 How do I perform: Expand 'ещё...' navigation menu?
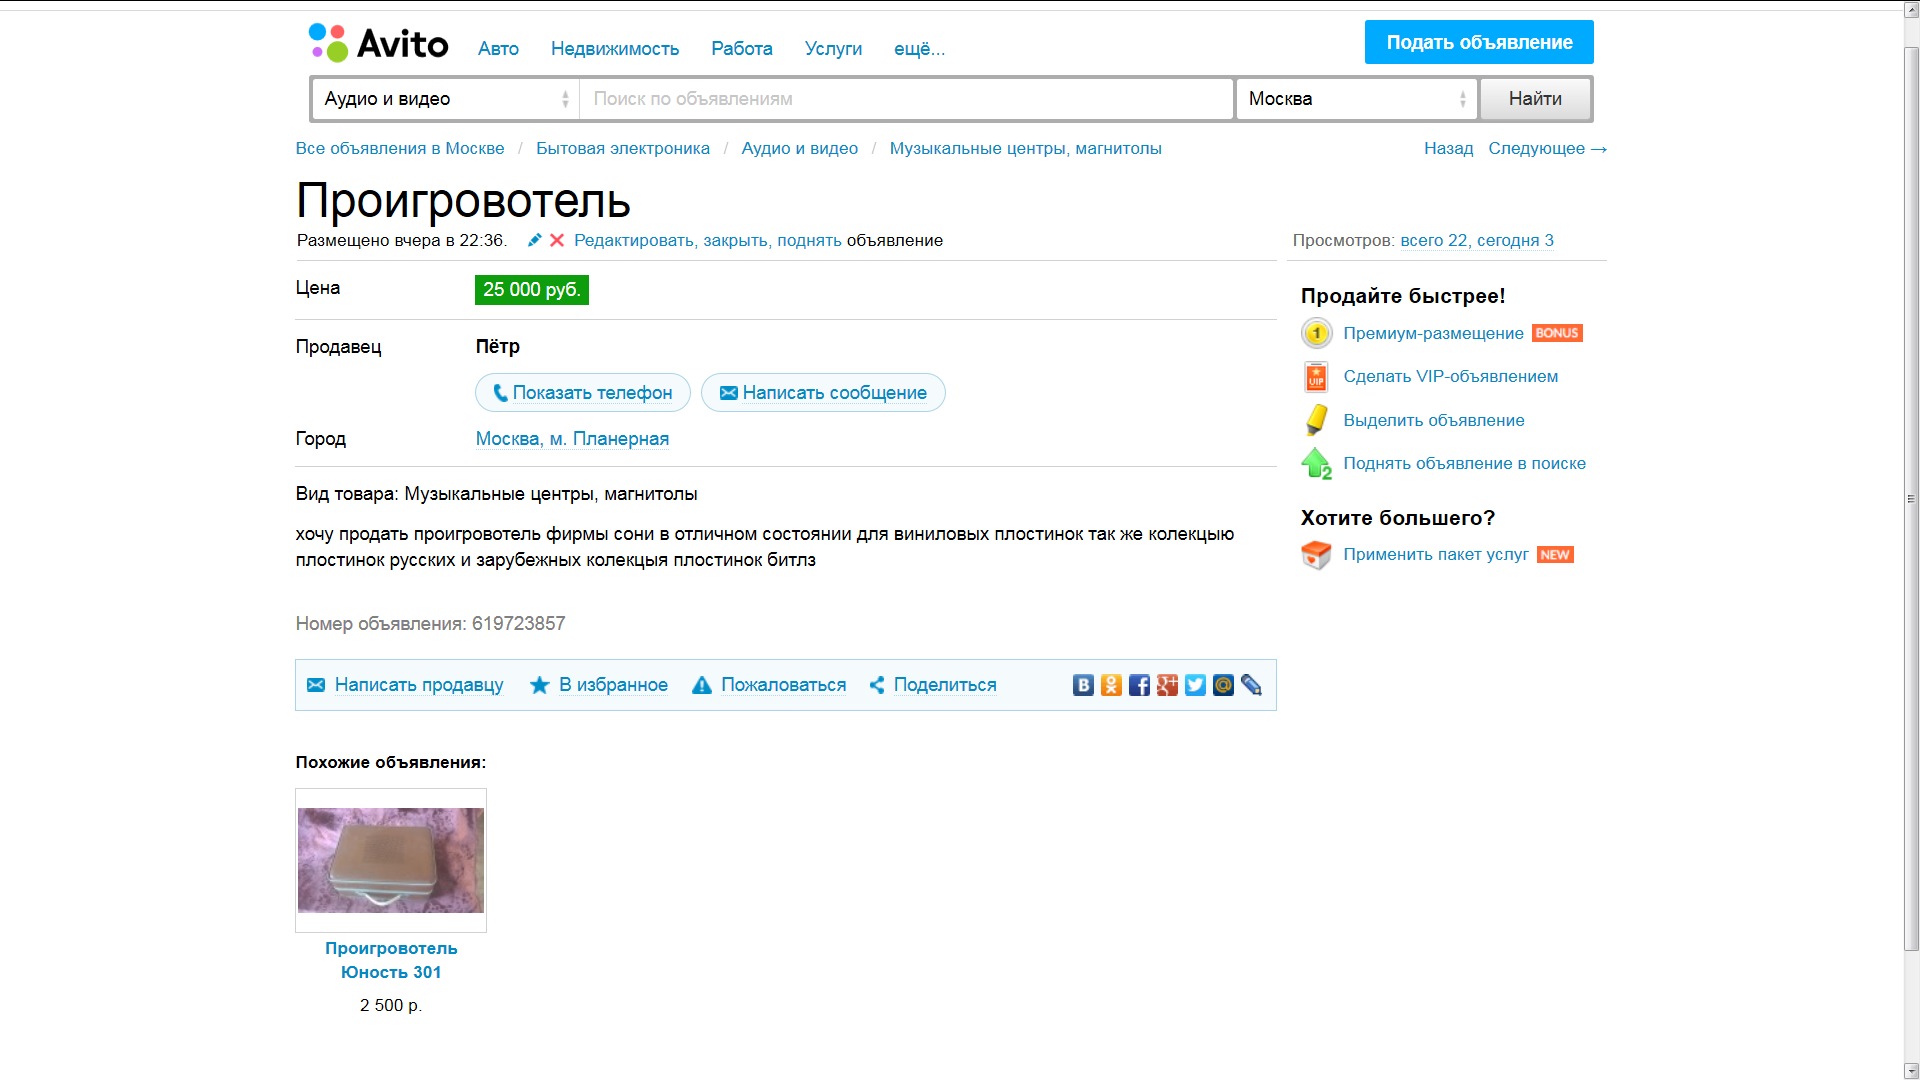pyautogui.click(x=919, y=49)
